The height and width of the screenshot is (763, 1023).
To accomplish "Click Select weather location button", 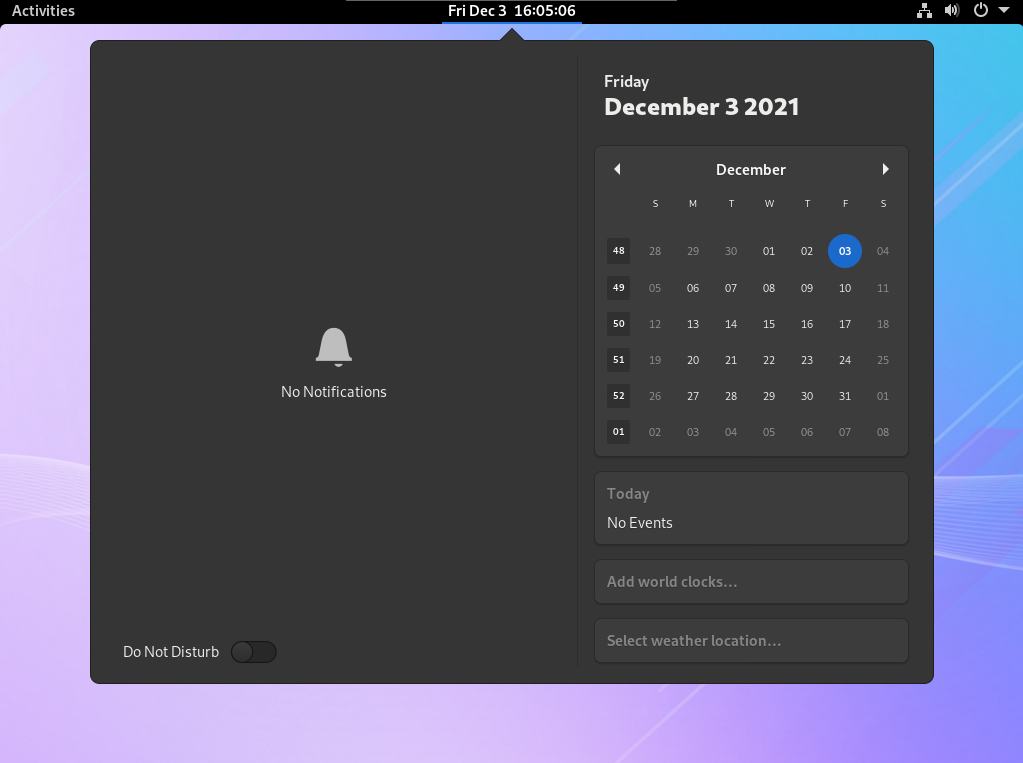I will click(751, 641).
